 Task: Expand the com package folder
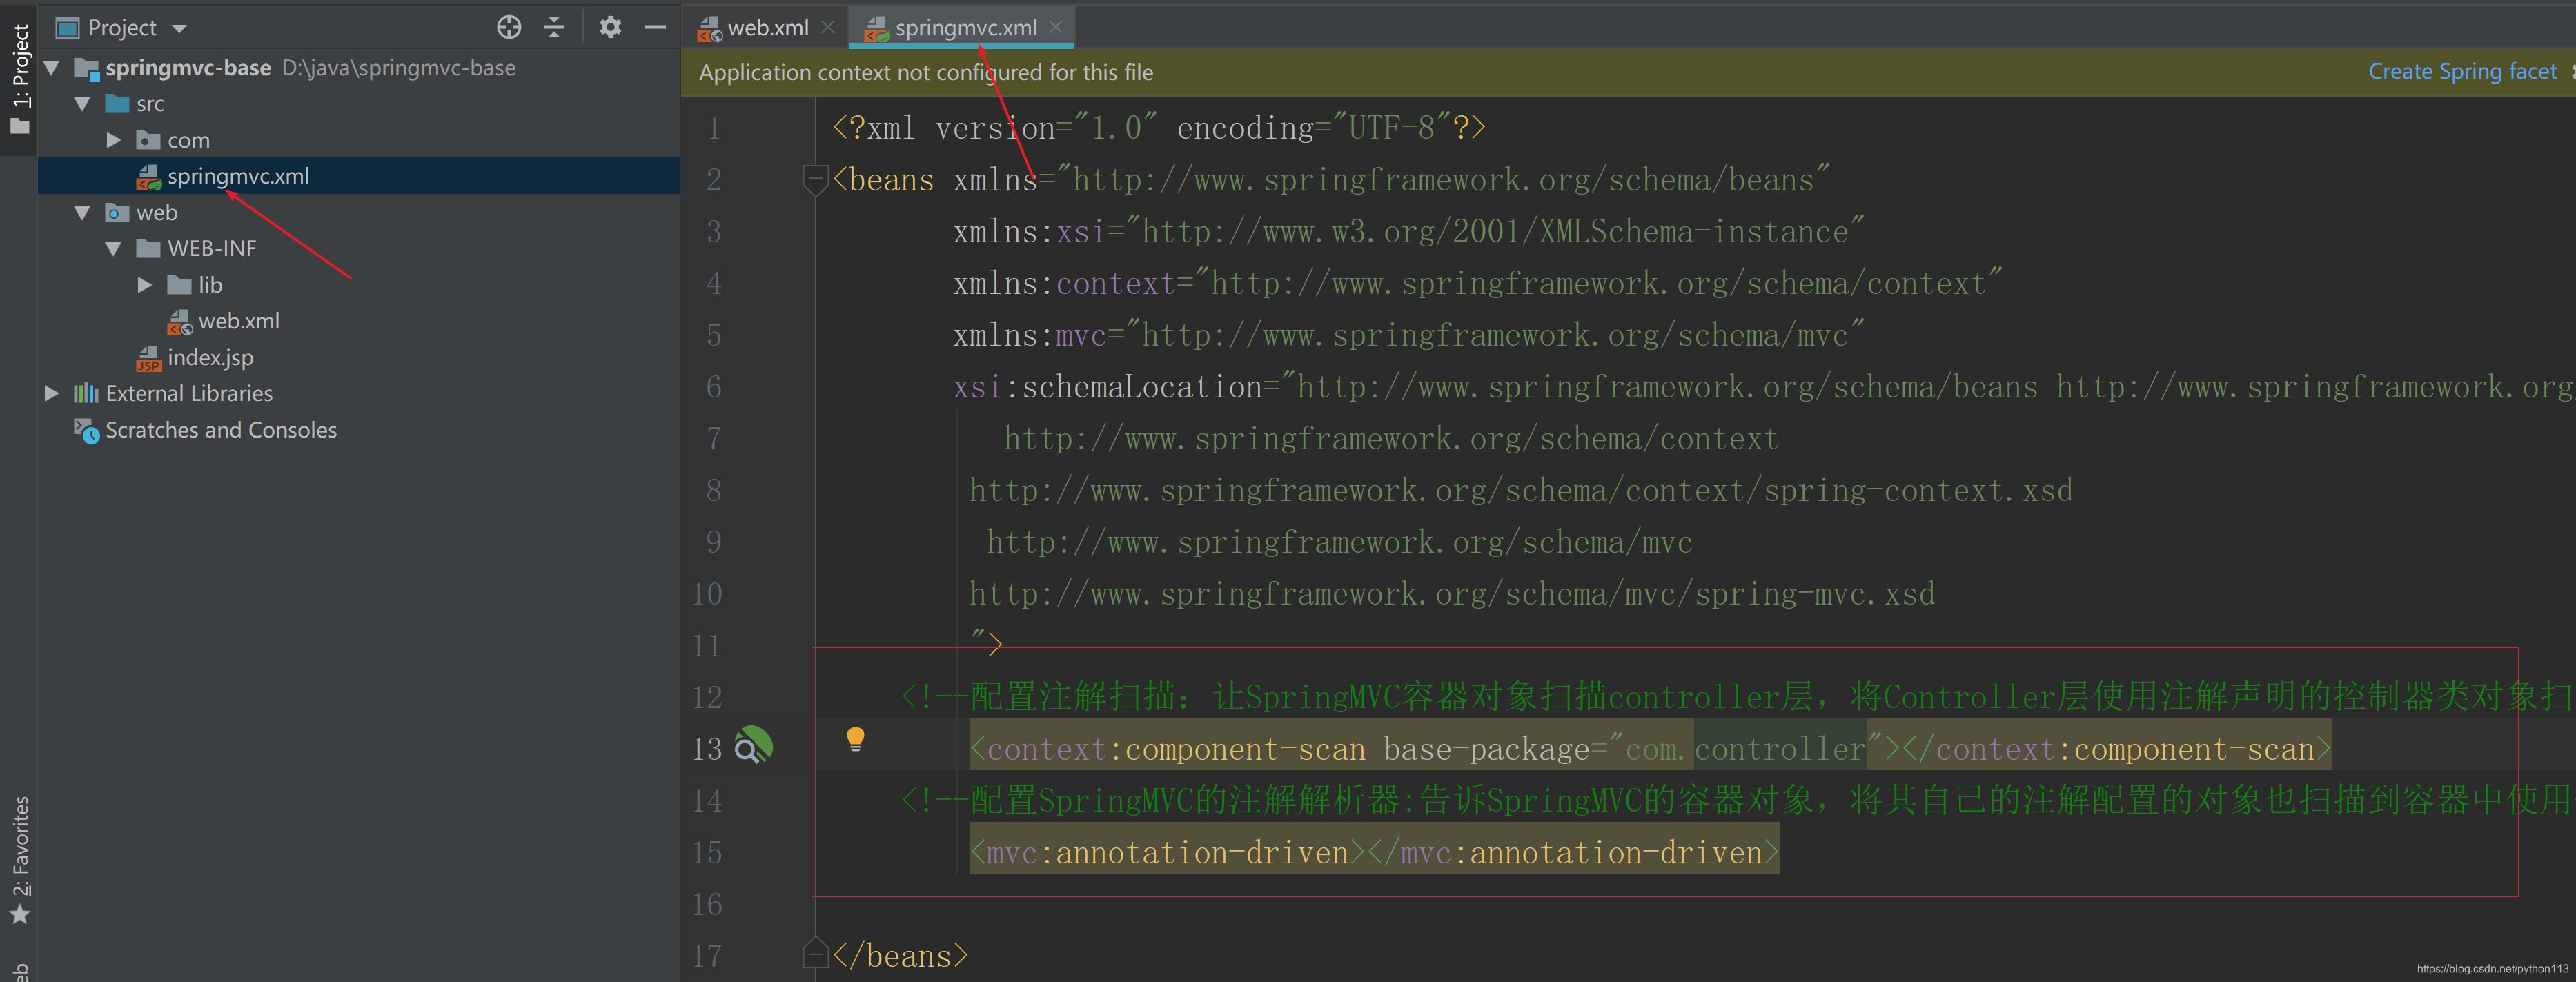pos(114,140)
